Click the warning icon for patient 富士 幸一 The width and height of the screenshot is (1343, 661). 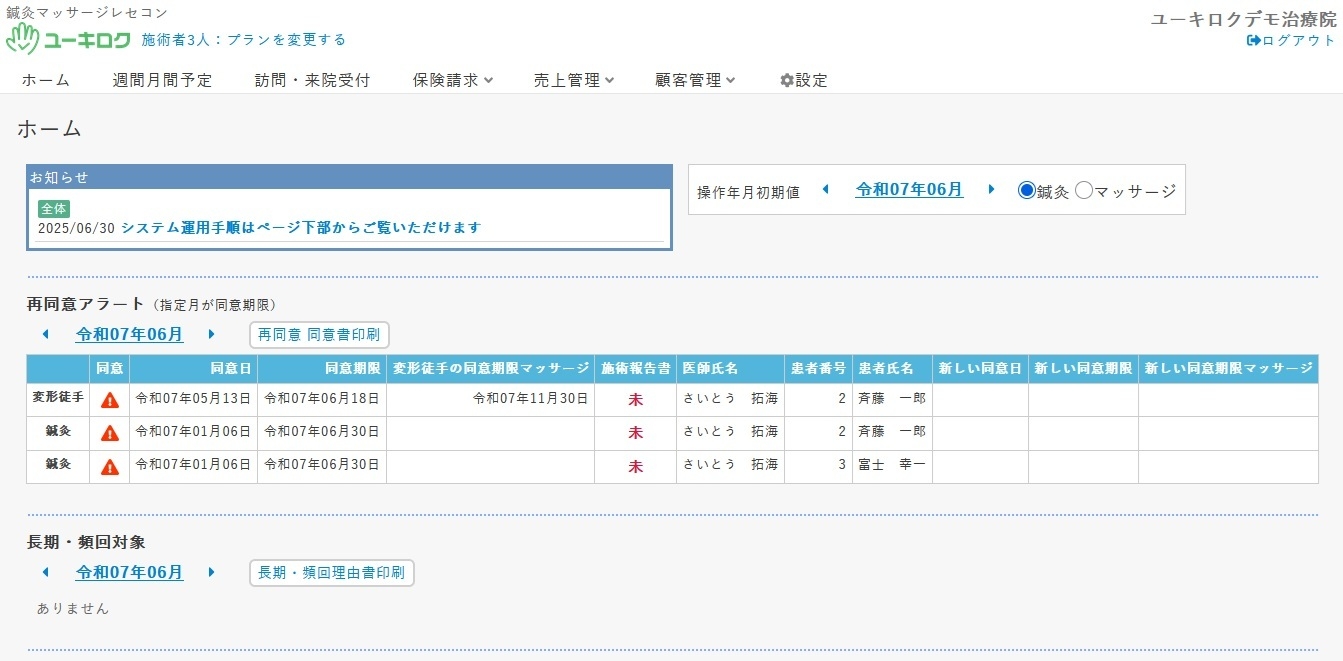click(x=110, y=466)
